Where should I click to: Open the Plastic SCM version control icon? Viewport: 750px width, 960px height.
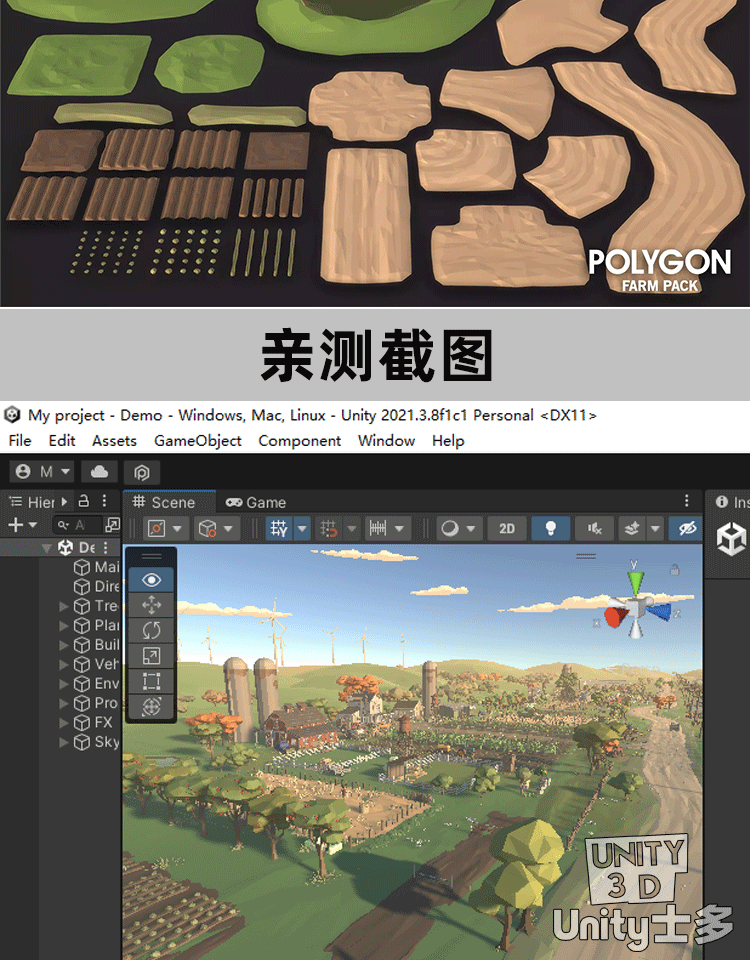[141, 472]
